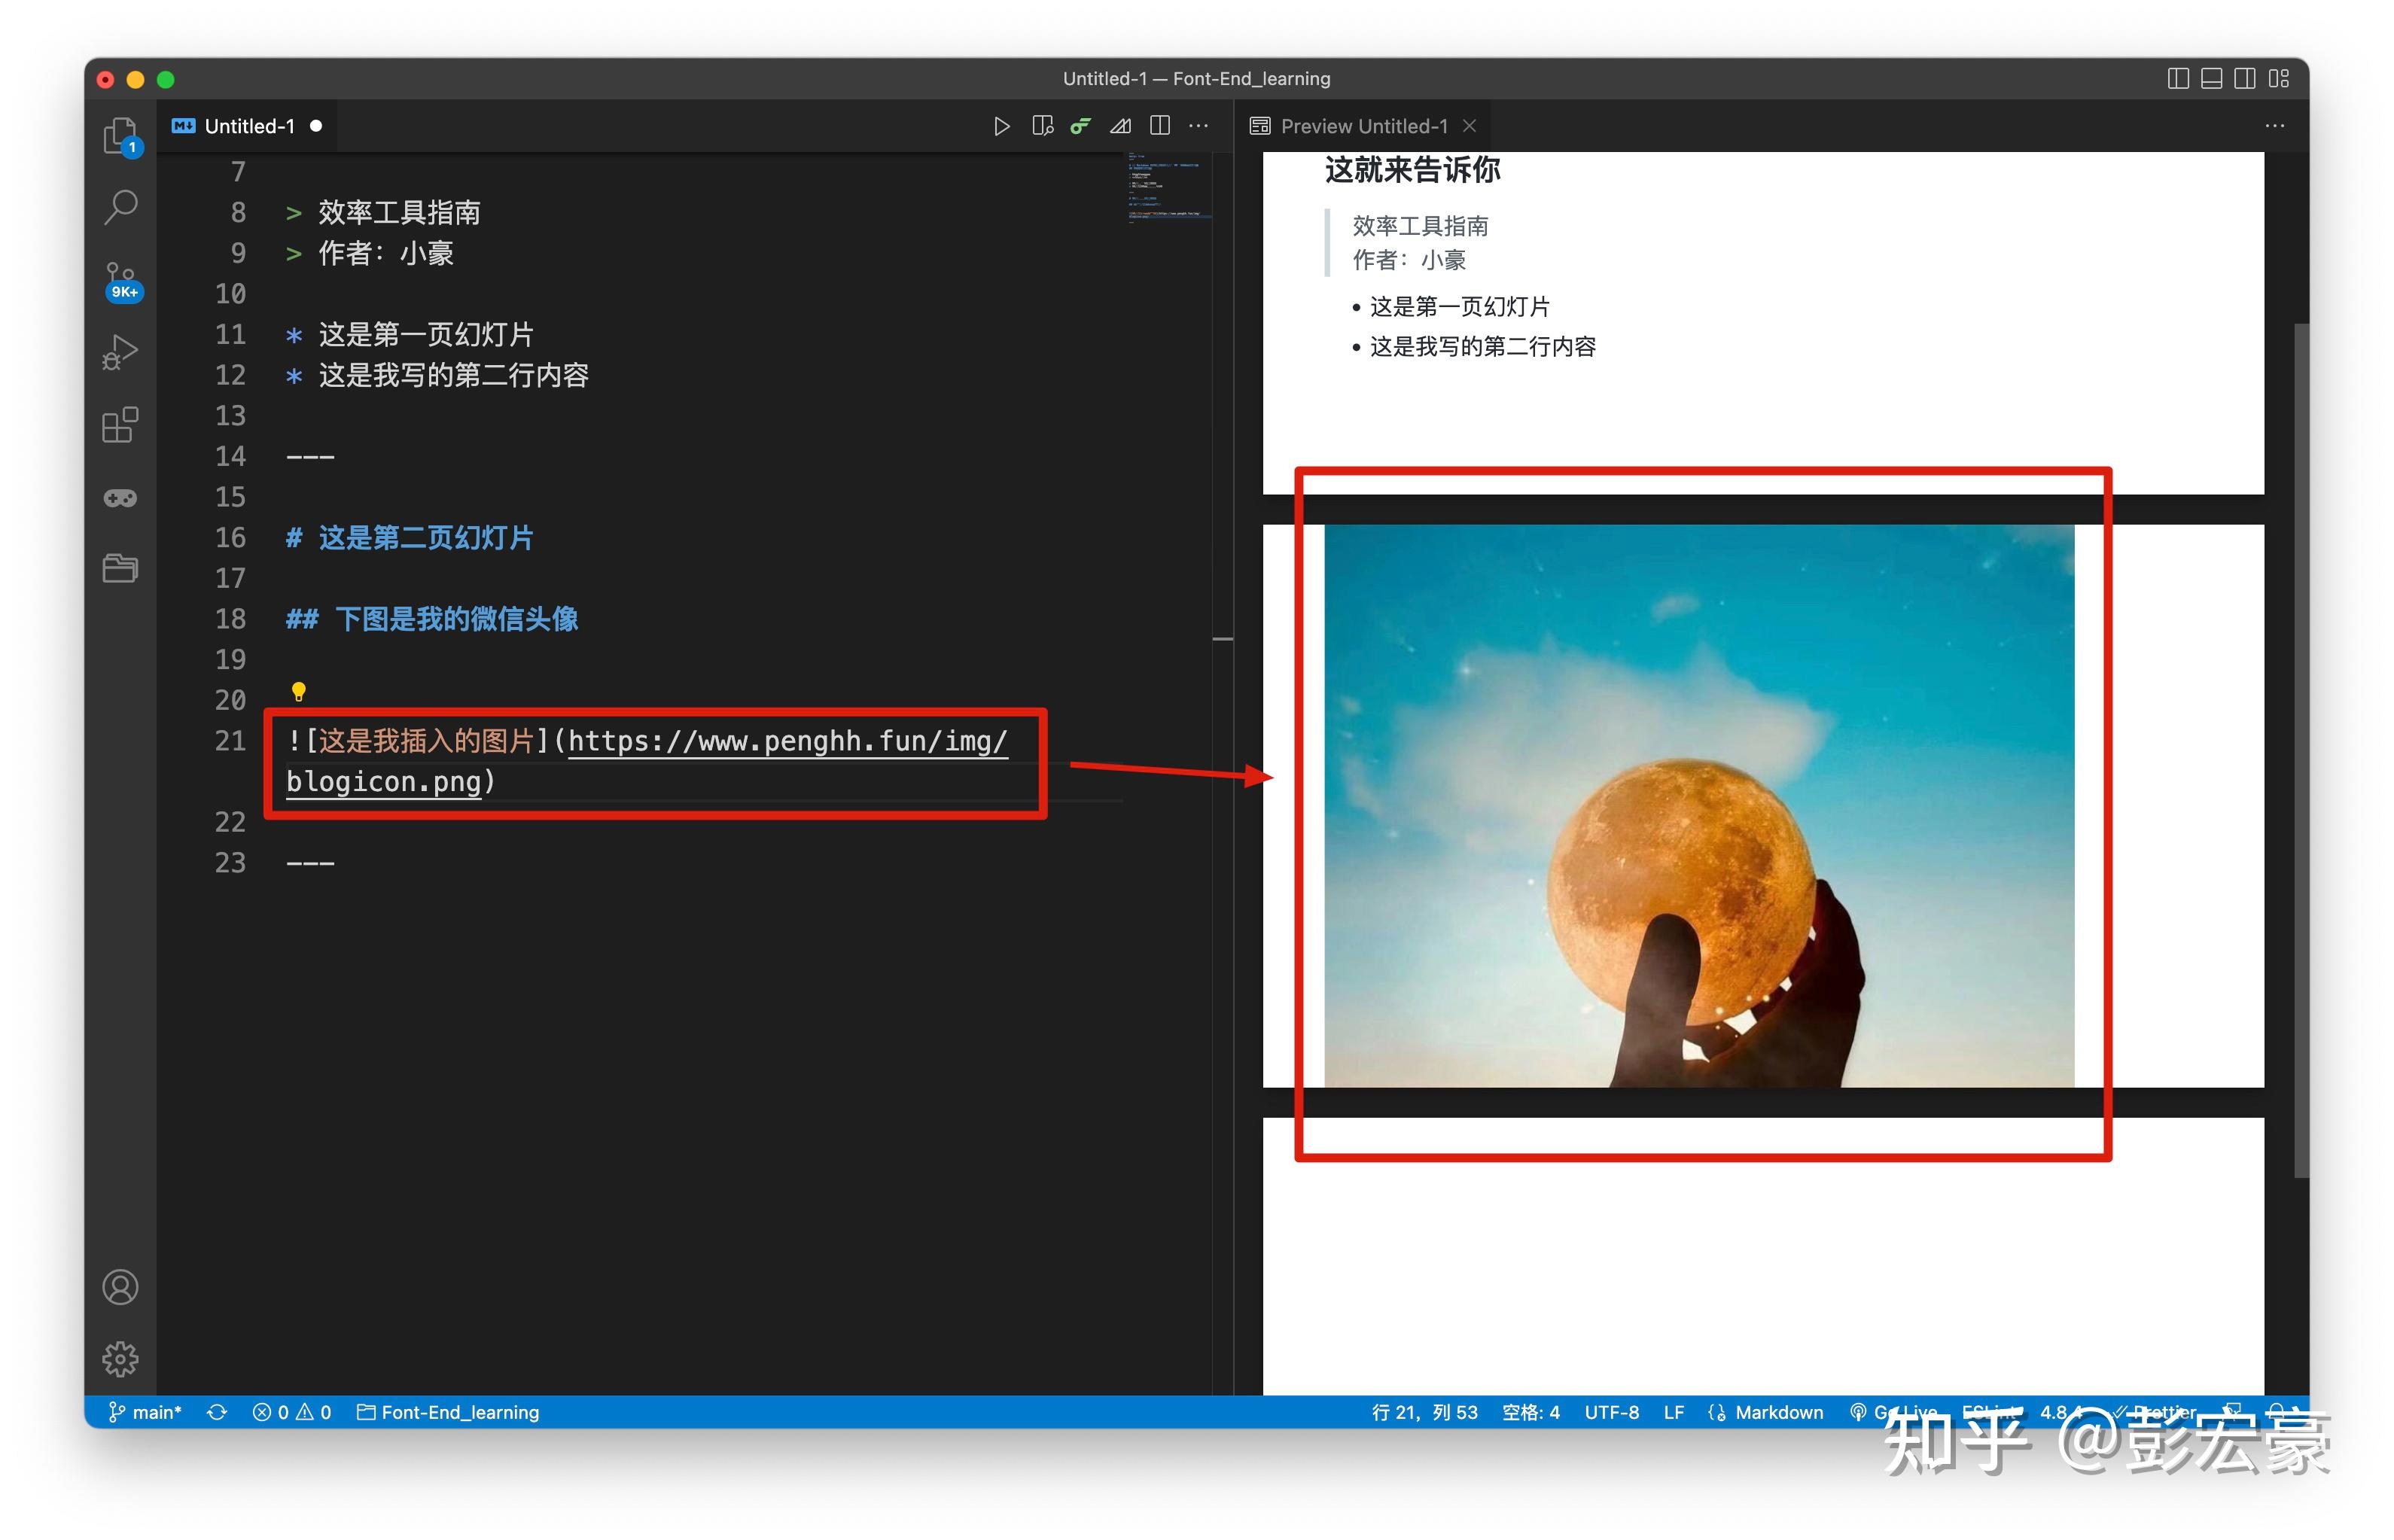Open line ending selector showing LF
Screen dimensions: 2394x1540
[1674, 1412]
